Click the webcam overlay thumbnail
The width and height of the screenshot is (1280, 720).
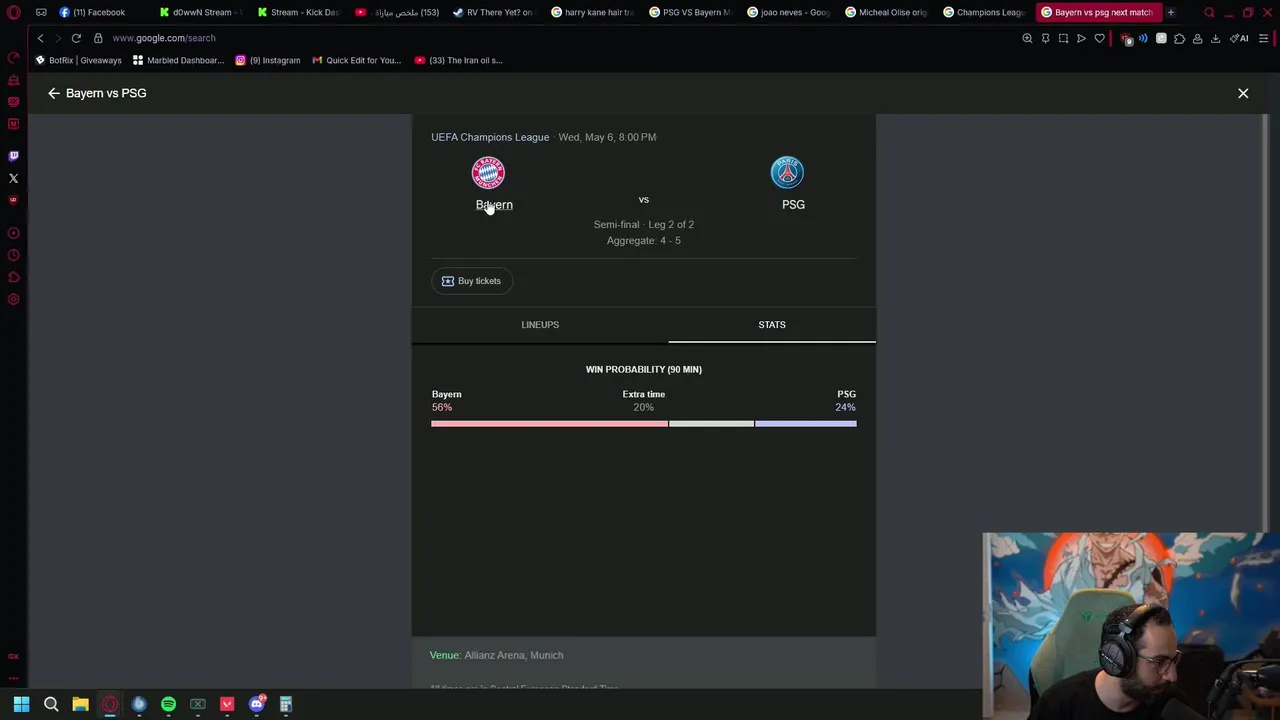(1131, 626)
